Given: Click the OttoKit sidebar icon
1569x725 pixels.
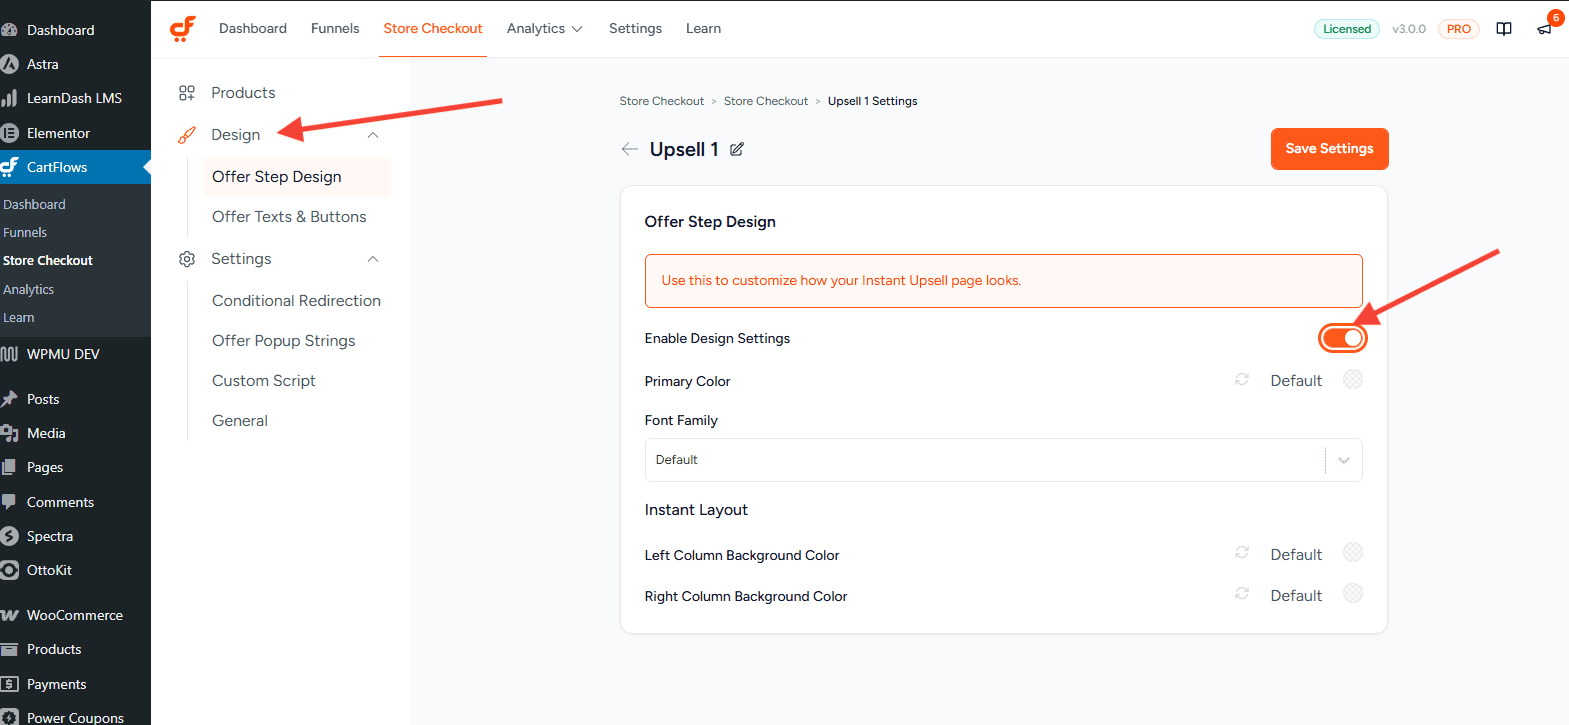Looking at the screenshot, I should point(9,570).
